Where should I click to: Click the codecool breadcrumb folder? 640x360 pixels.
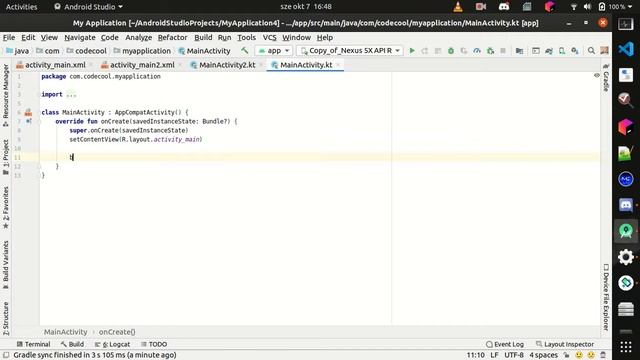(x=86, y=51)
